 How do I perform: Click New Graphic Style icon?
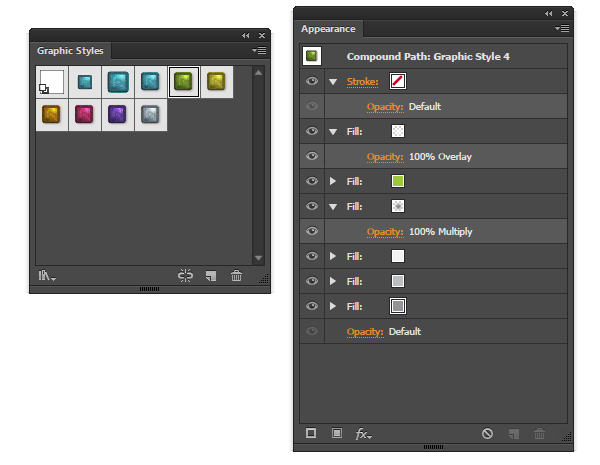click(211, 276)
